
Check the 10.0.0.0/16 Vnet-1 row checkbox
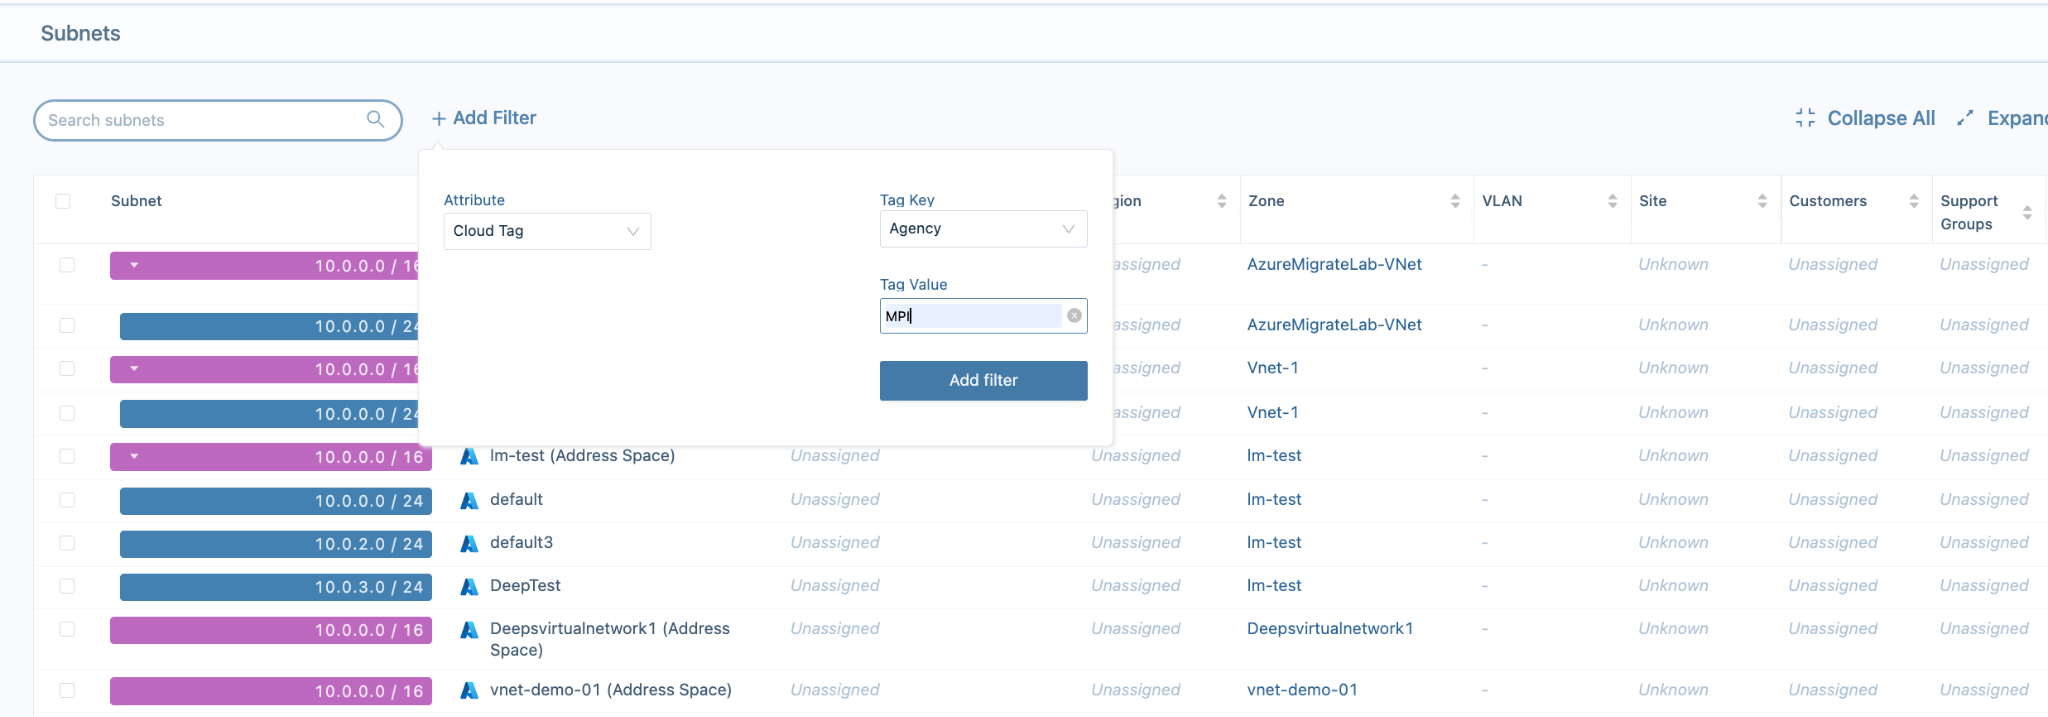click(x=67, y=368)
